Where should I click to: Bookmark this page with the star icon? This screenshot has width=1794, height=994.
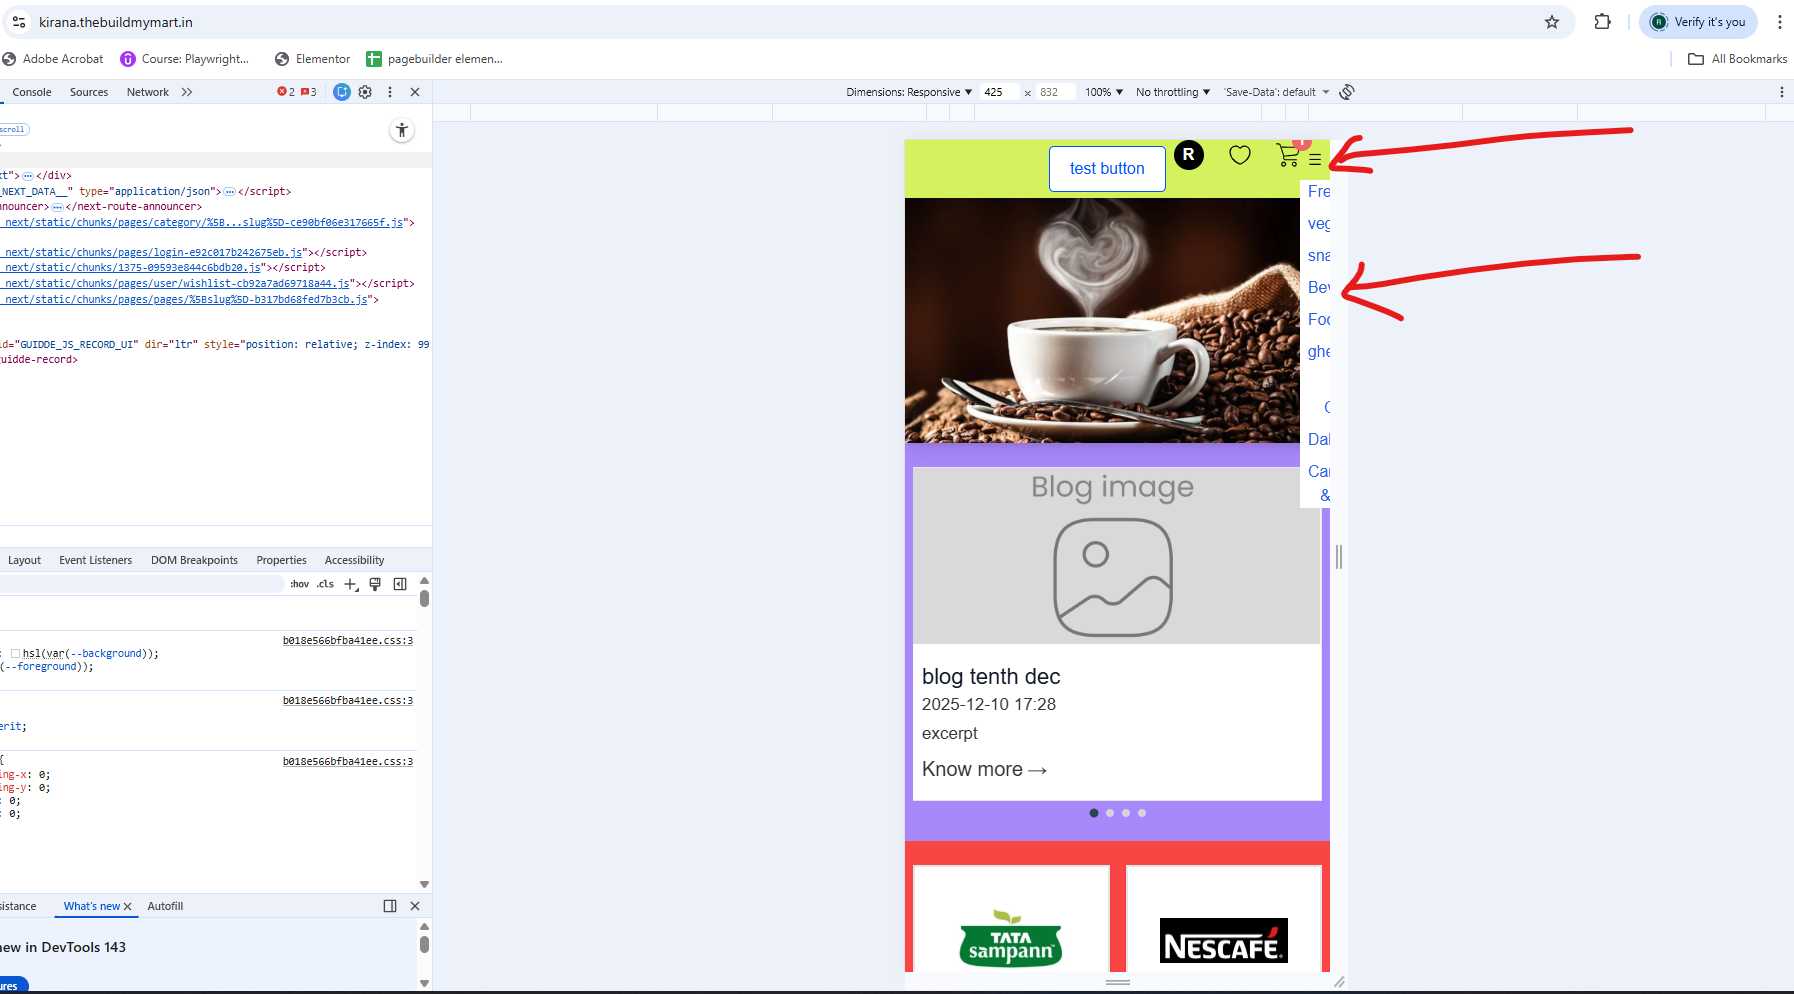click(1552, 22)
